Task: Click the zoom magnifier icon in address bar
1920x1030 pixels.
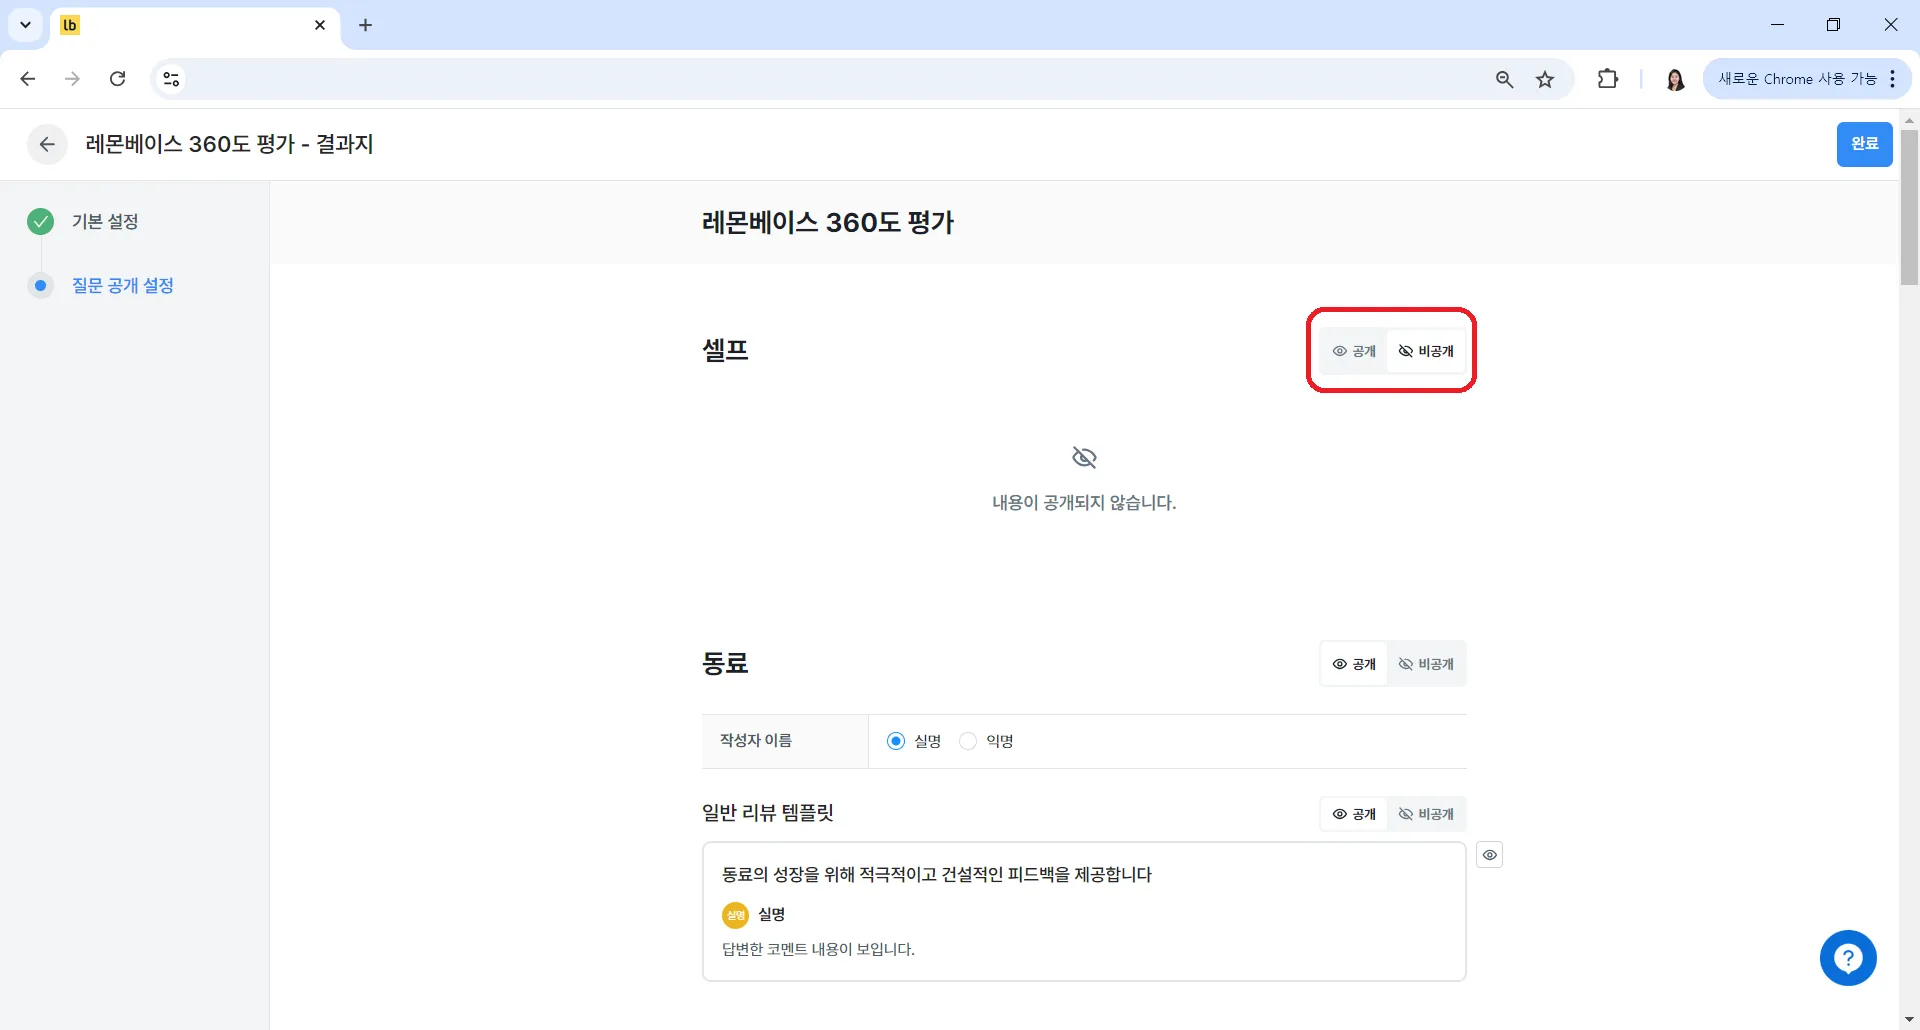Action: pyautogui.click(x=1504, y=79)
